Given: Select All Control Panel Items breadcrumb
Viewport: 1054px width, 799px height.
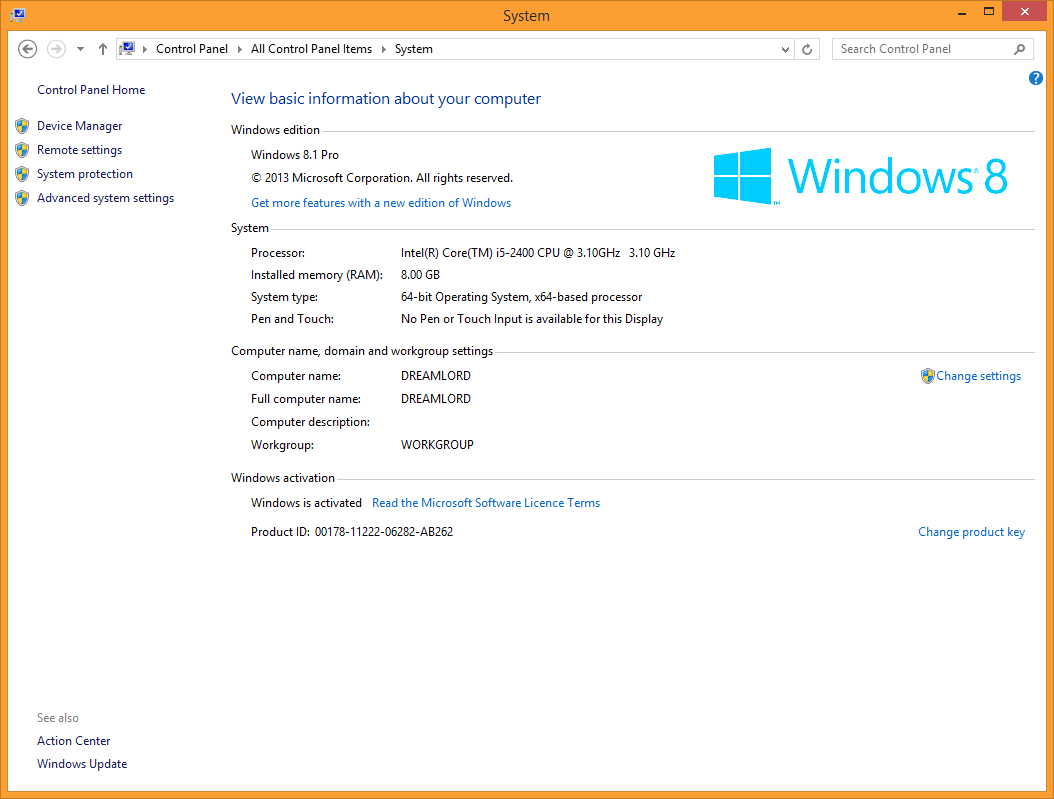Looking at the screenshot, I should [311, 49].
